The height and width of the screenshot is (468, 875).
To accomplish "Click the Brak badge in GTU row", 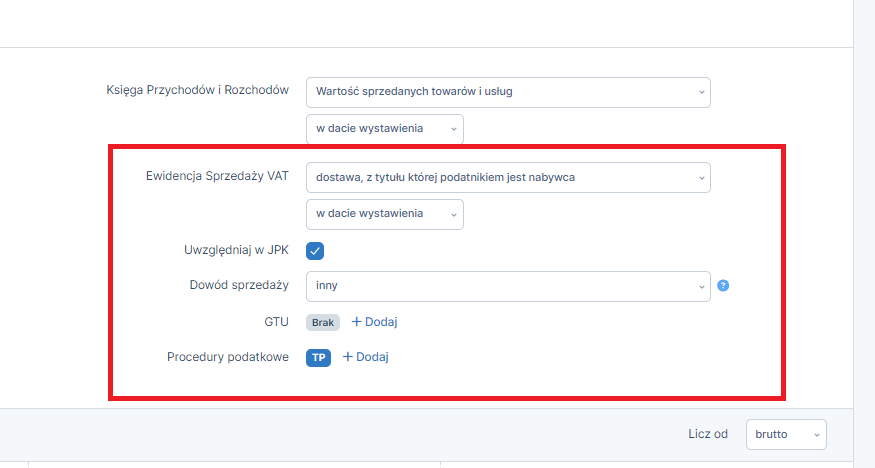I will click(323, 322).
